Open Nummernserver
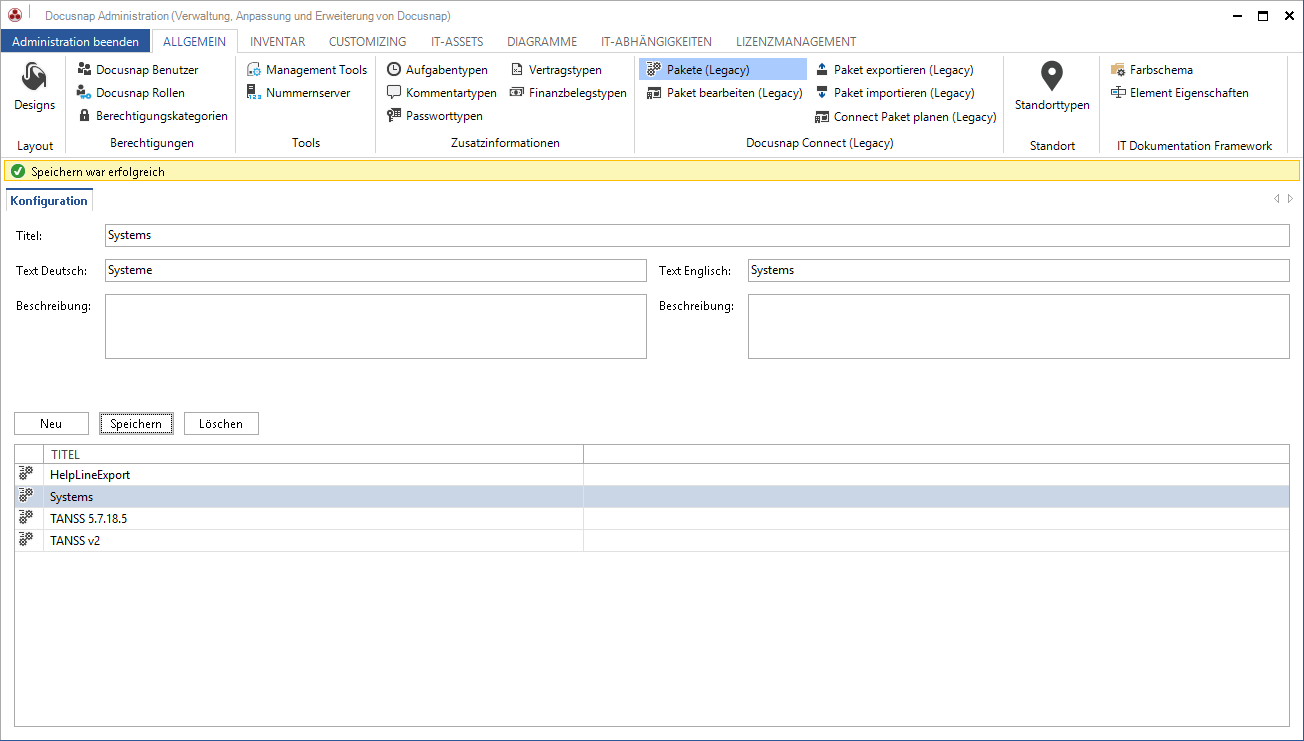 299,93
